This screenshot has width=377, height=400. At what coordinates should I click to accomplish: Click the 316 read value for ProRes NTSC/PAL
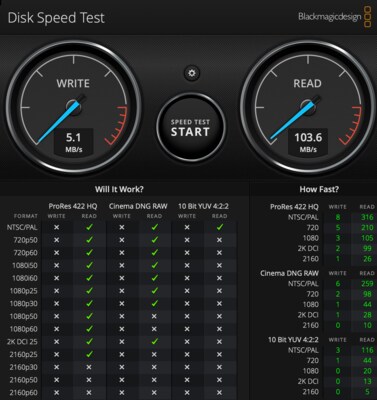pos(367,217)
